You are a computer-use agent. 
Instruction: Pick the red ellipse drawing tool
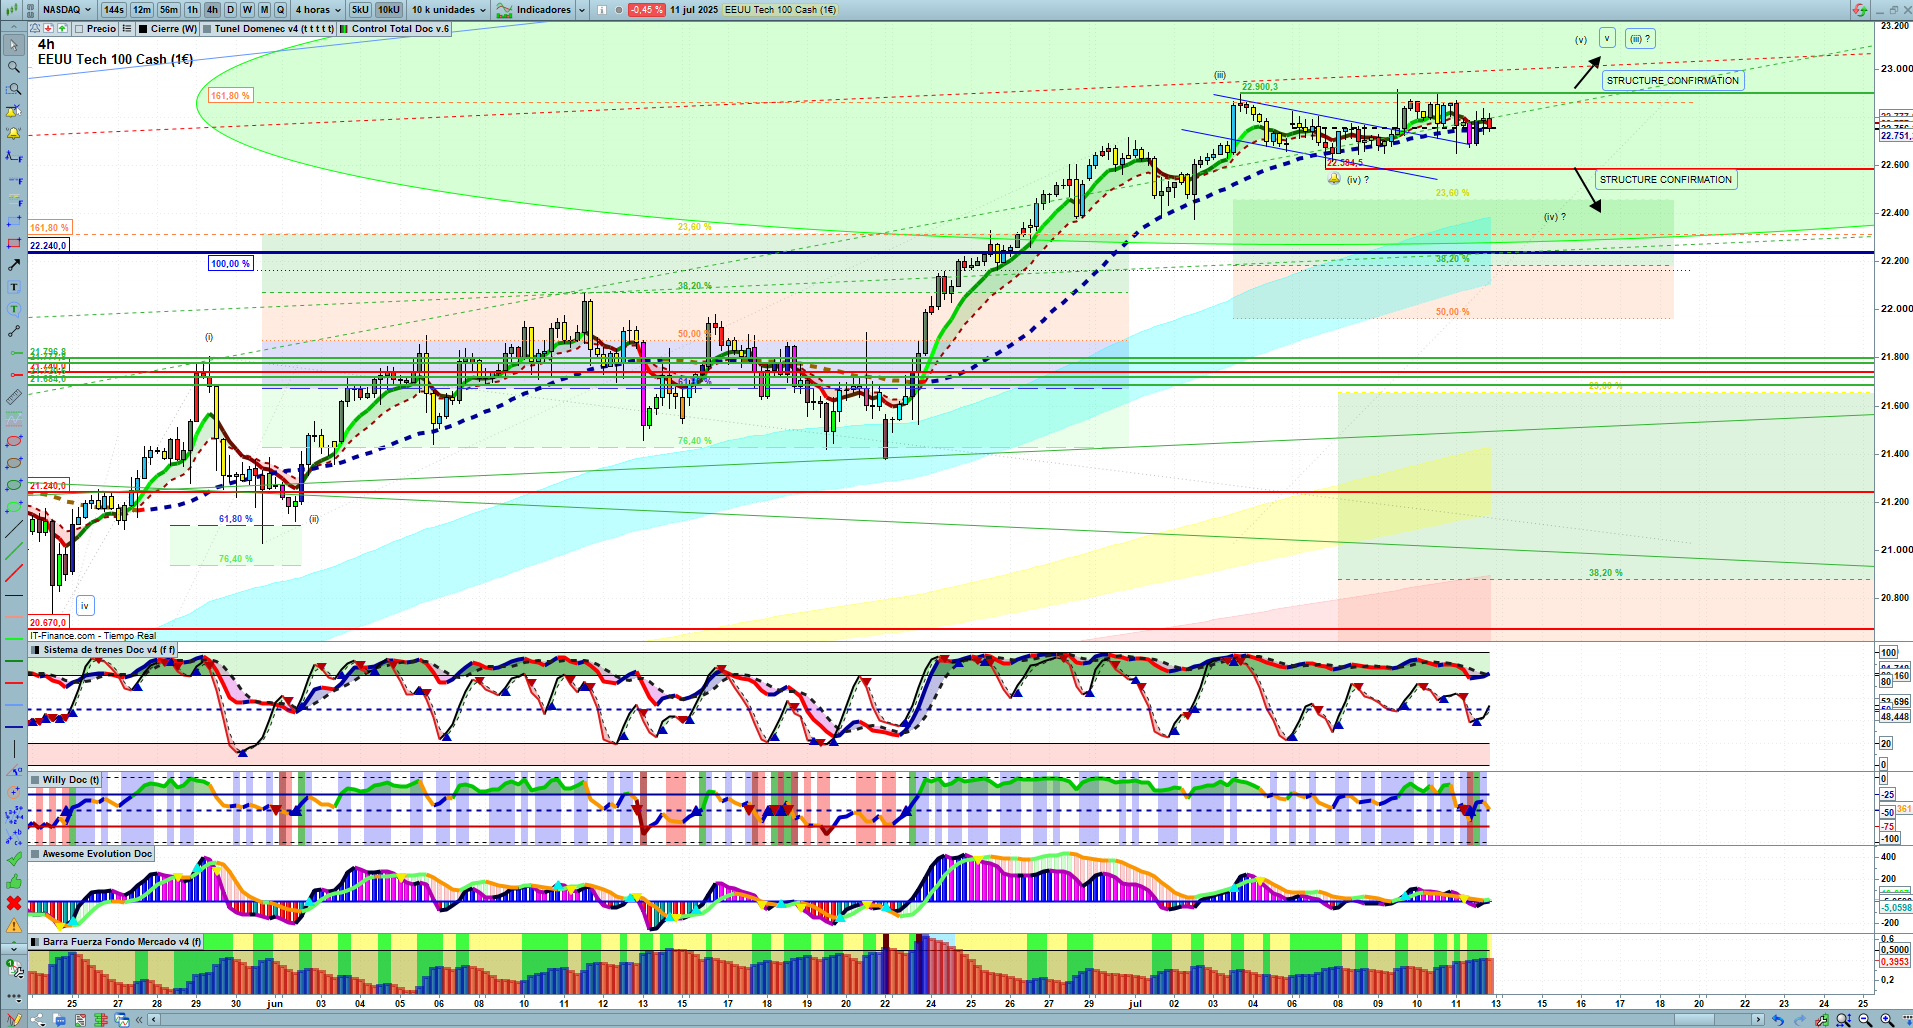point(13,441)
